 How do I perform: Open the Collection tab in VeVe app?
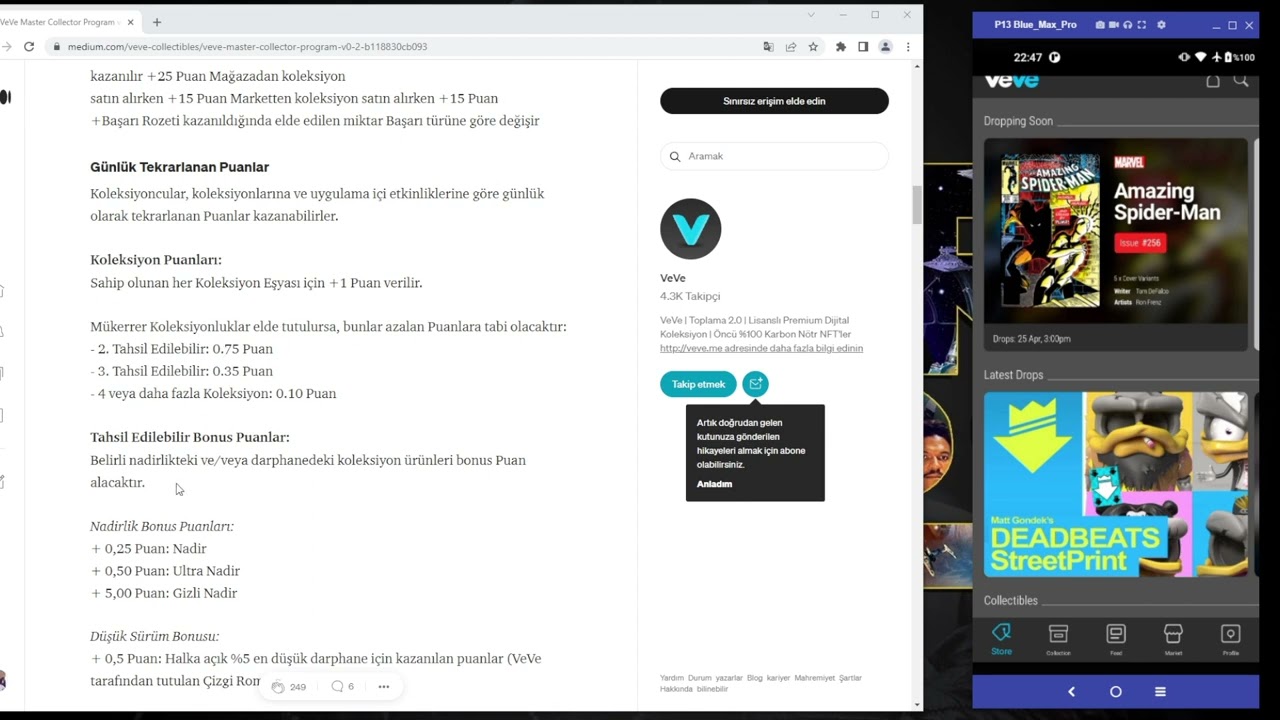(1058, 638)
